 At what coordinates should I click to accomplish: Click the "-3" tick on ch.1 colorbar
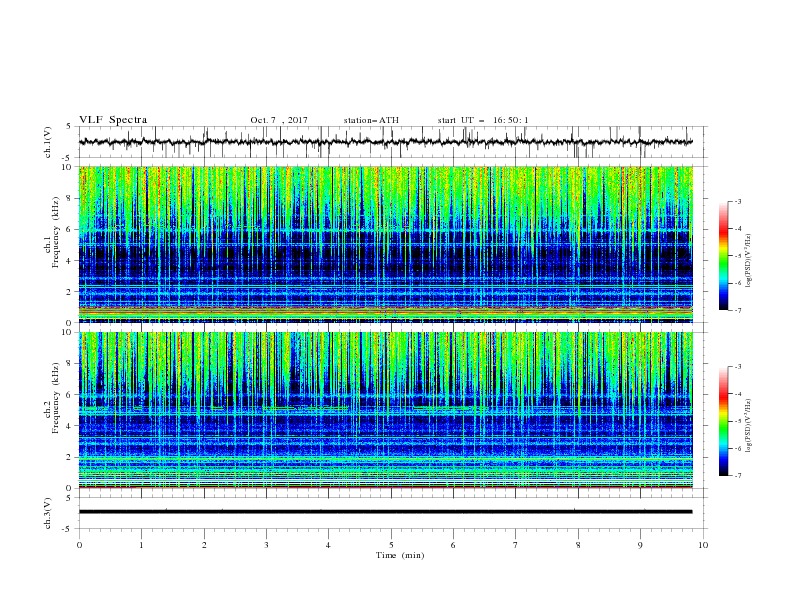[737, 201]
